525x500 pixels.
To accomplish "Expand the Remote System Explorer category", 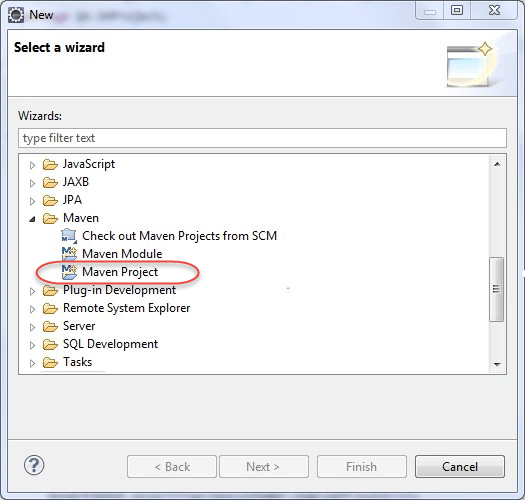I will (x=32, y=309).
